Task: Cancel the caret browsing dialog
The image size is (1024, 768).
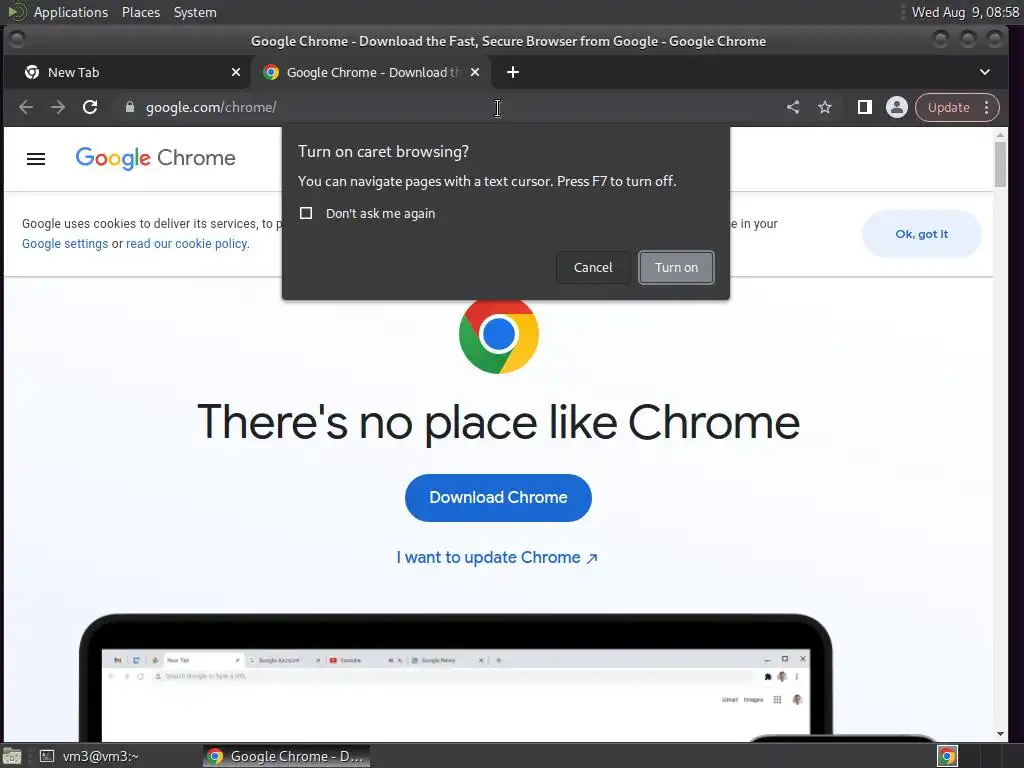Action: tap(593, 267)
